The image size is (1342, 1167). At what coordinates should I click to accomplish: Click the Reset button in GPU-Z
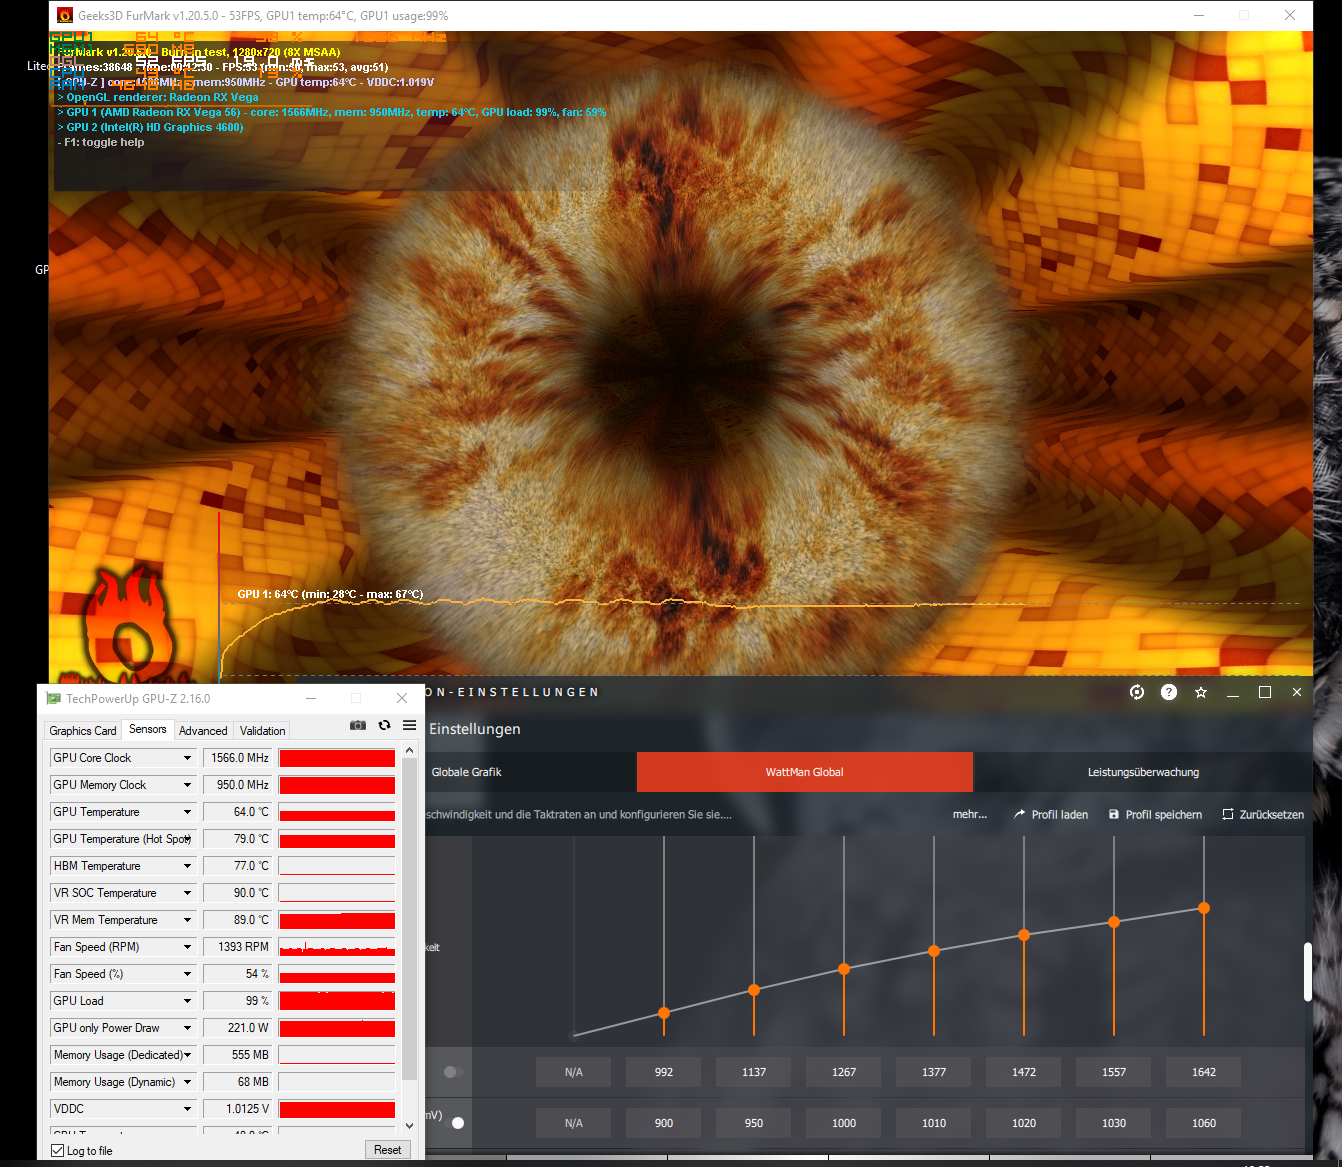coord(388,1150)
